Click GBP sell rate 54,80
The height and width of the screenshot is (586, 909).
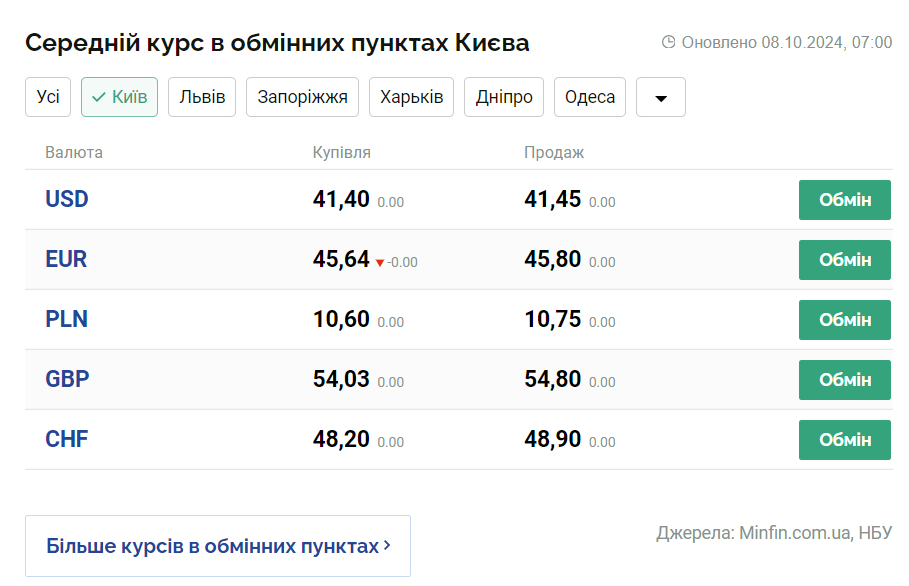pos(552,379)
